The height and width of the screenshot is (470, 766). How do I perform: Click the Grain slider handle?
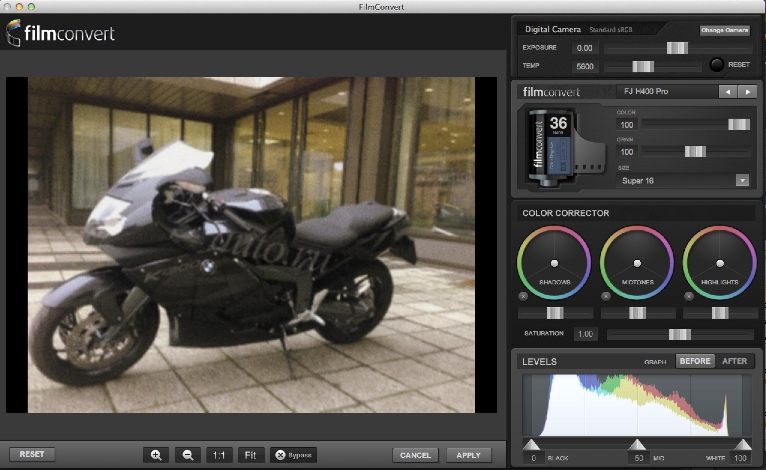[x=695, y=151]
